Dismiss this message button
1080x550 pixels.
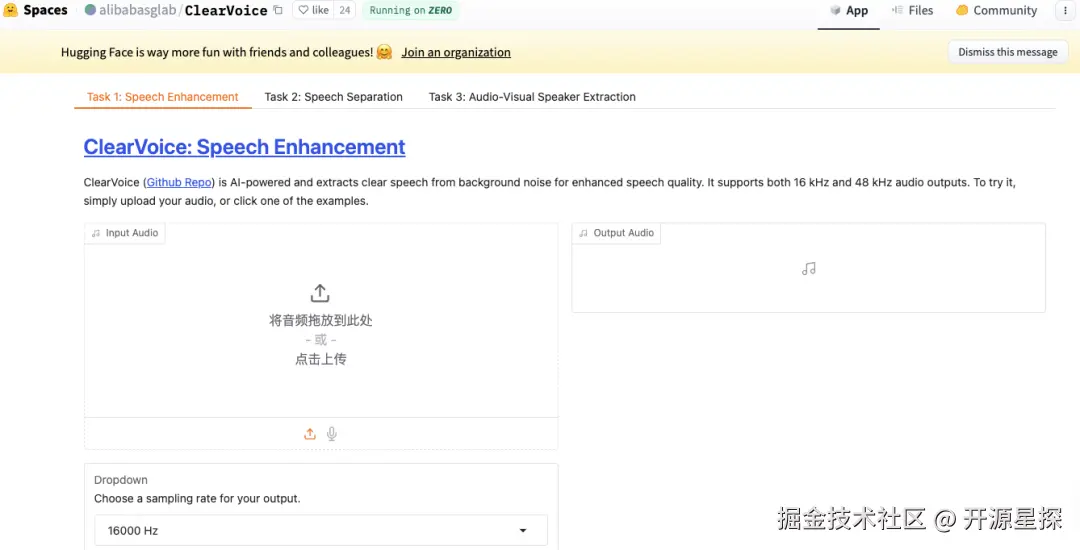(1008, 52)
